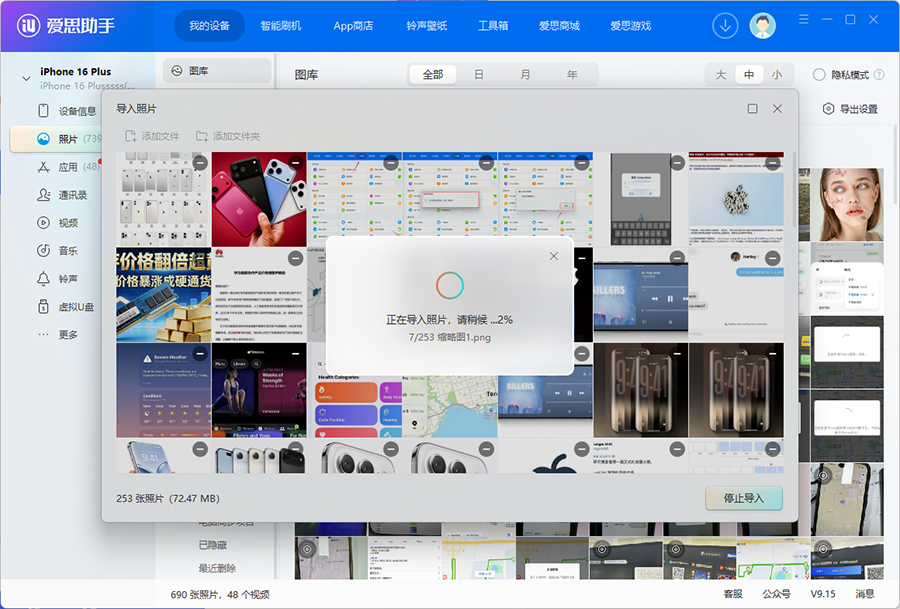Open 铃声壁纸 tab
This screenshot has width=900, height=609.
point(426,26)
